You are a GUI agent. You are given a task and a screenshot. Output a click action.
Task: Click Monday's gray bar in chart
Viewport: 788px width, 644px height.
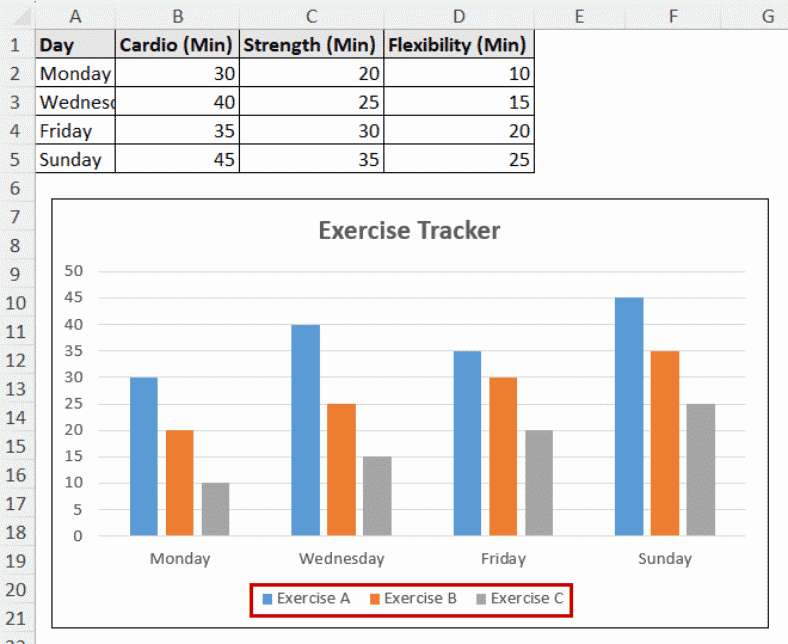pyautogui.click(x=215, y=509)
